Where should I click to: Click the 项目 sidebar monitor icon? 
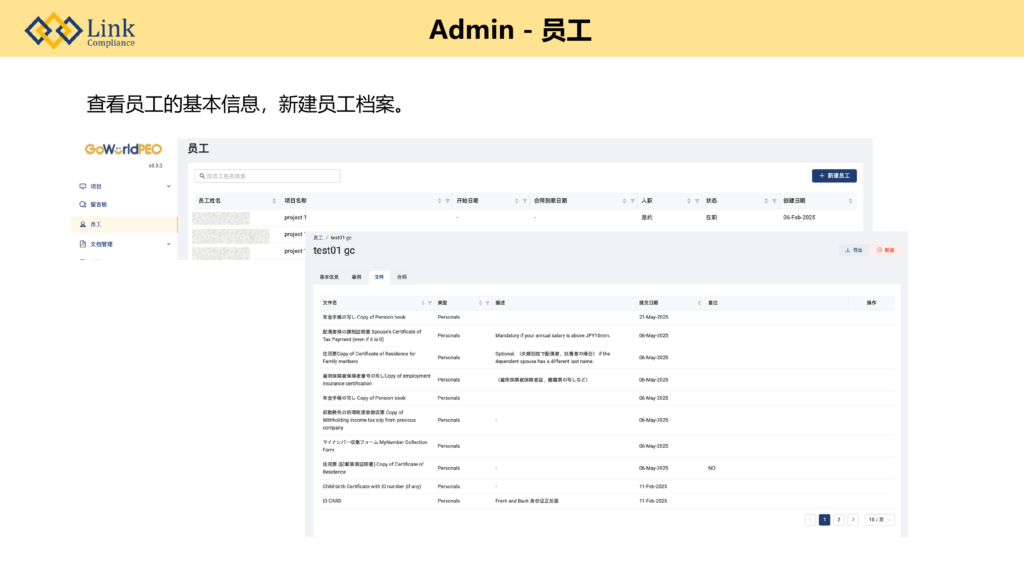click(83, 186)
